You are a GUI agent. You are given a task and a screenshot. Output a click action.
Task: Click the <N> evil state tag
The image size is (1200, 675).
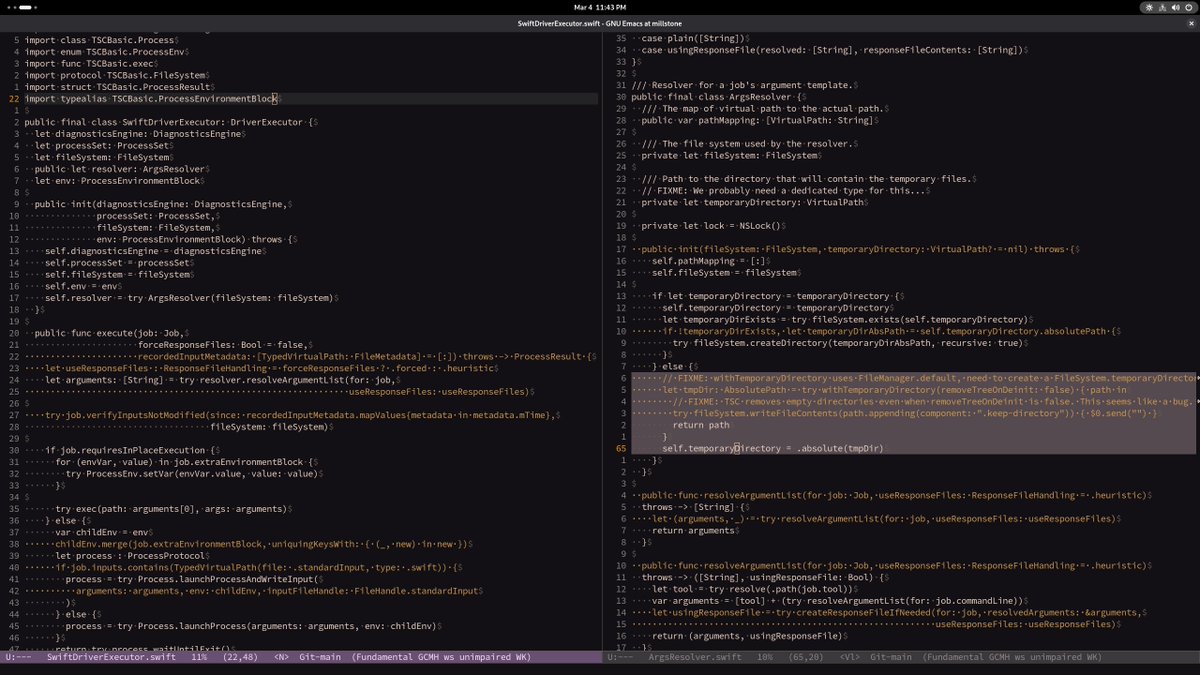coord(281,657)
